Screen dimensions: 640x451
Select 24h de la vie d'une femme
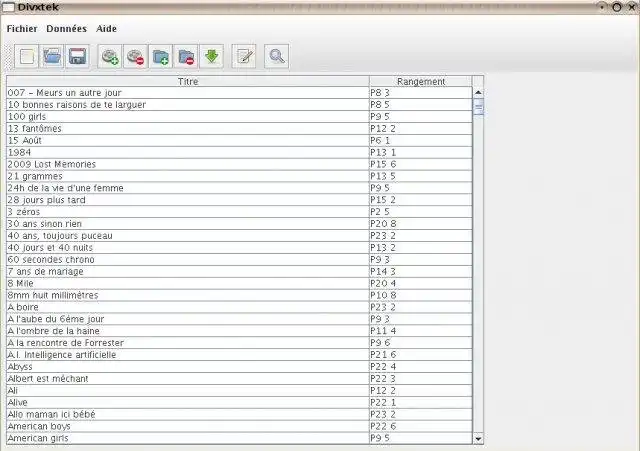239,188
